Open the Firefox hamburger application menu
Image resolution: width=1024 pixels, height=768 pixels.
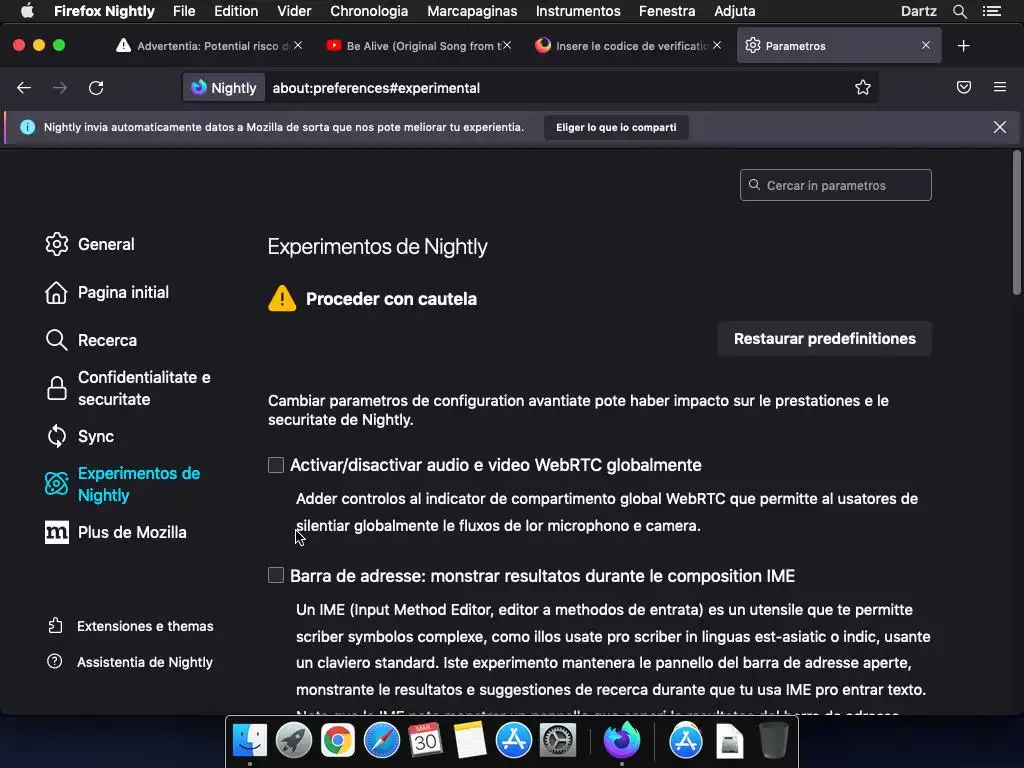[1000, 87]
